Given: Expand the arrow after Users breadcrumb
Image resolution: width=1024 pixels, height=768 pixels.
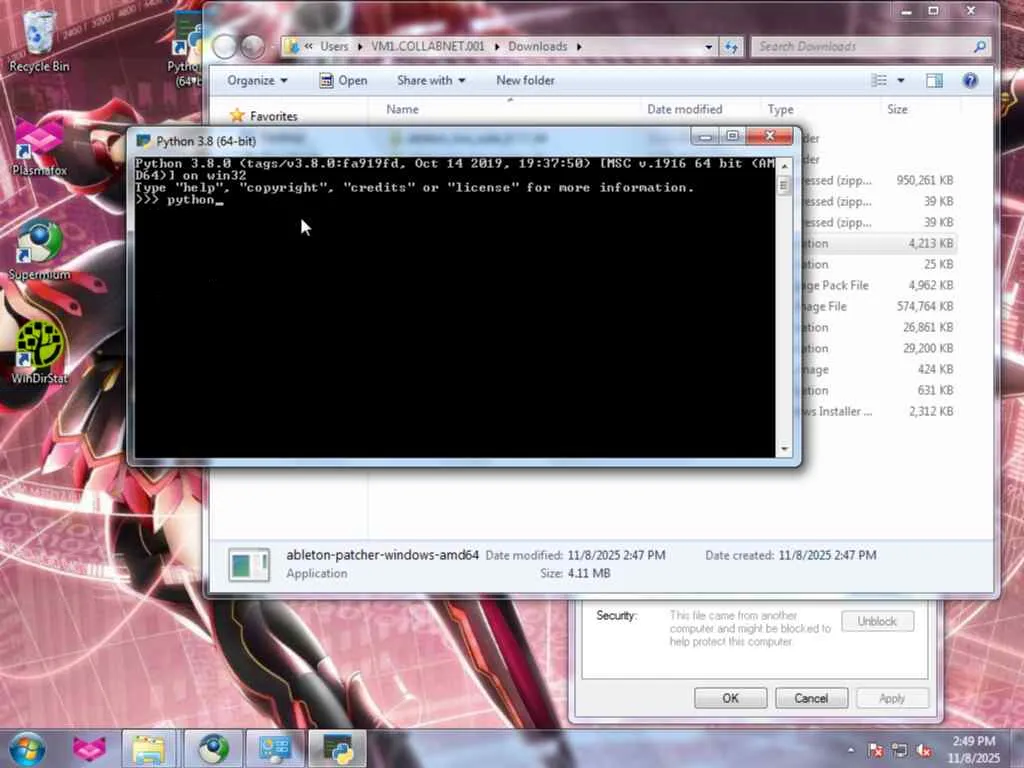Looking at the screenshot, I should pos(360,47).
